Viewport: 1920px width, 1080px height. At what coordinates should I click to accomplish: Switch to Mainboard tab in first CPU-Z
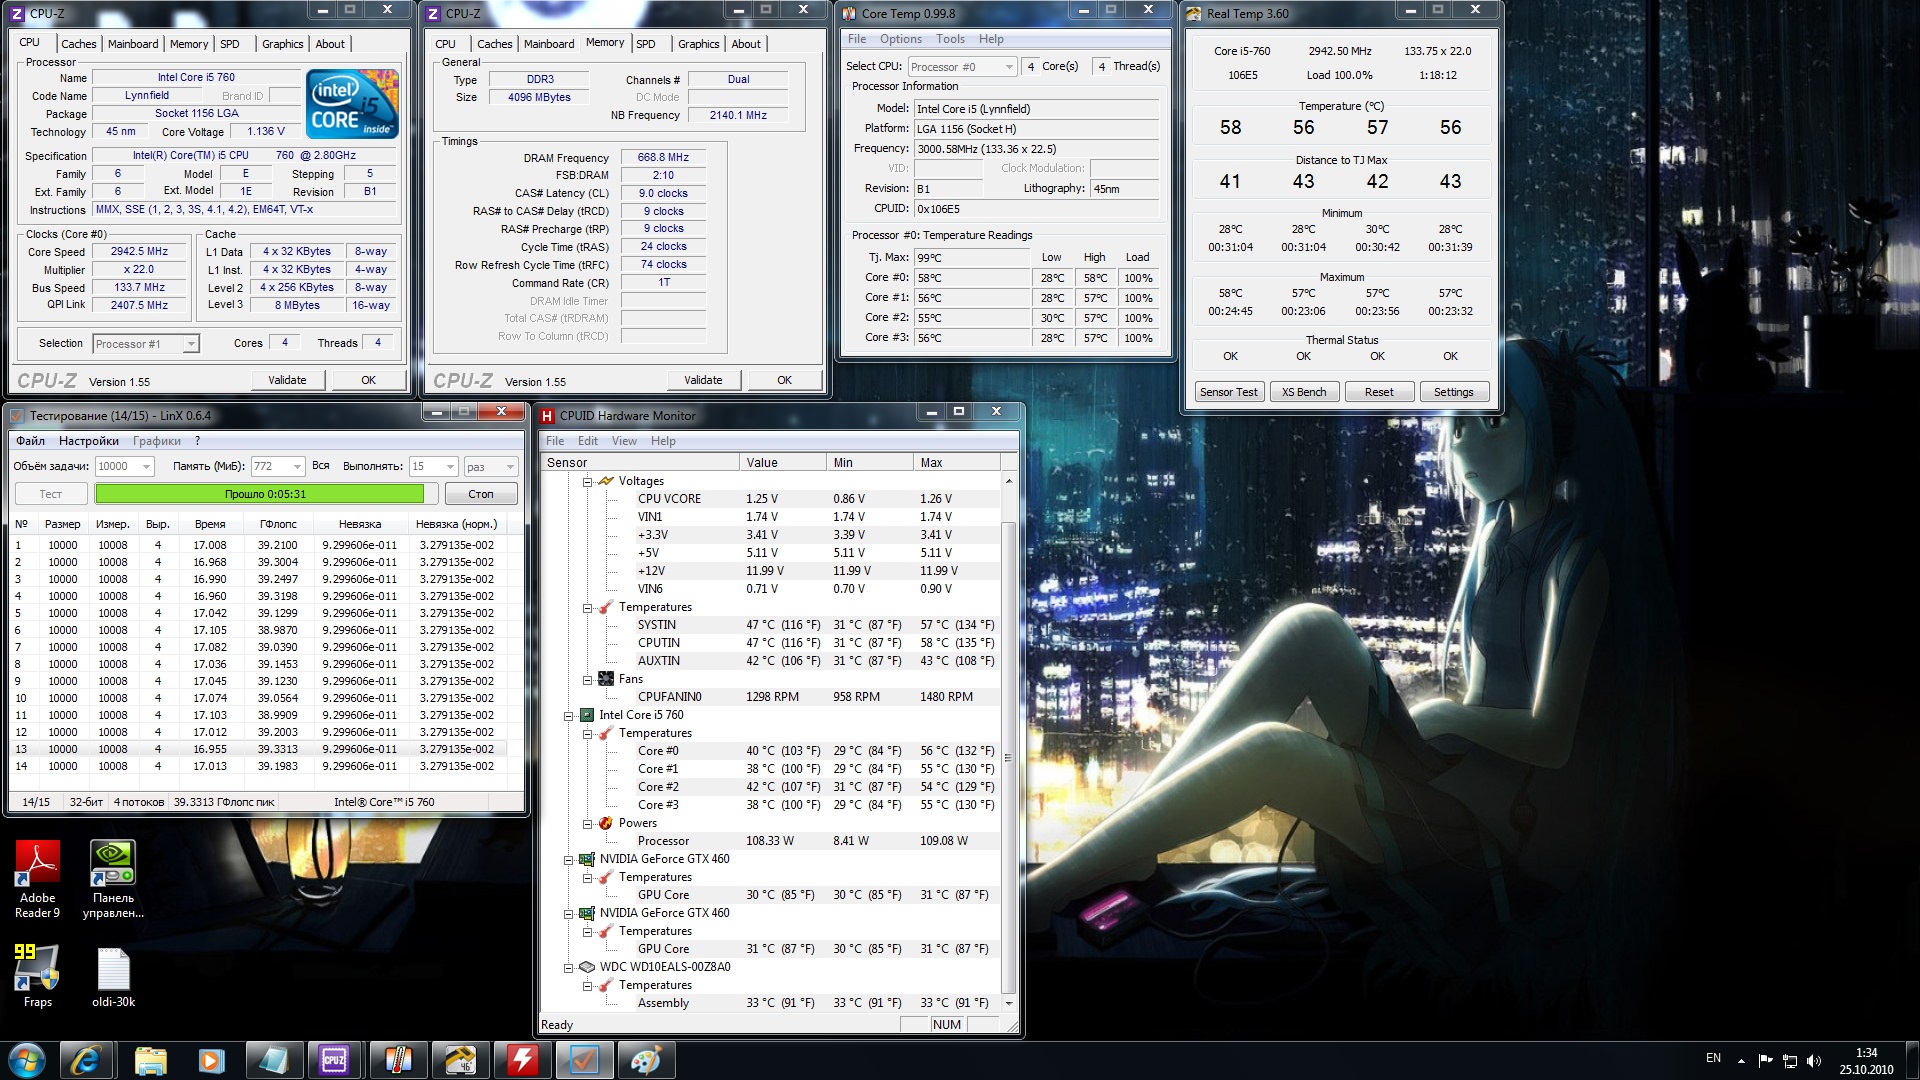[x=133, y=44]
